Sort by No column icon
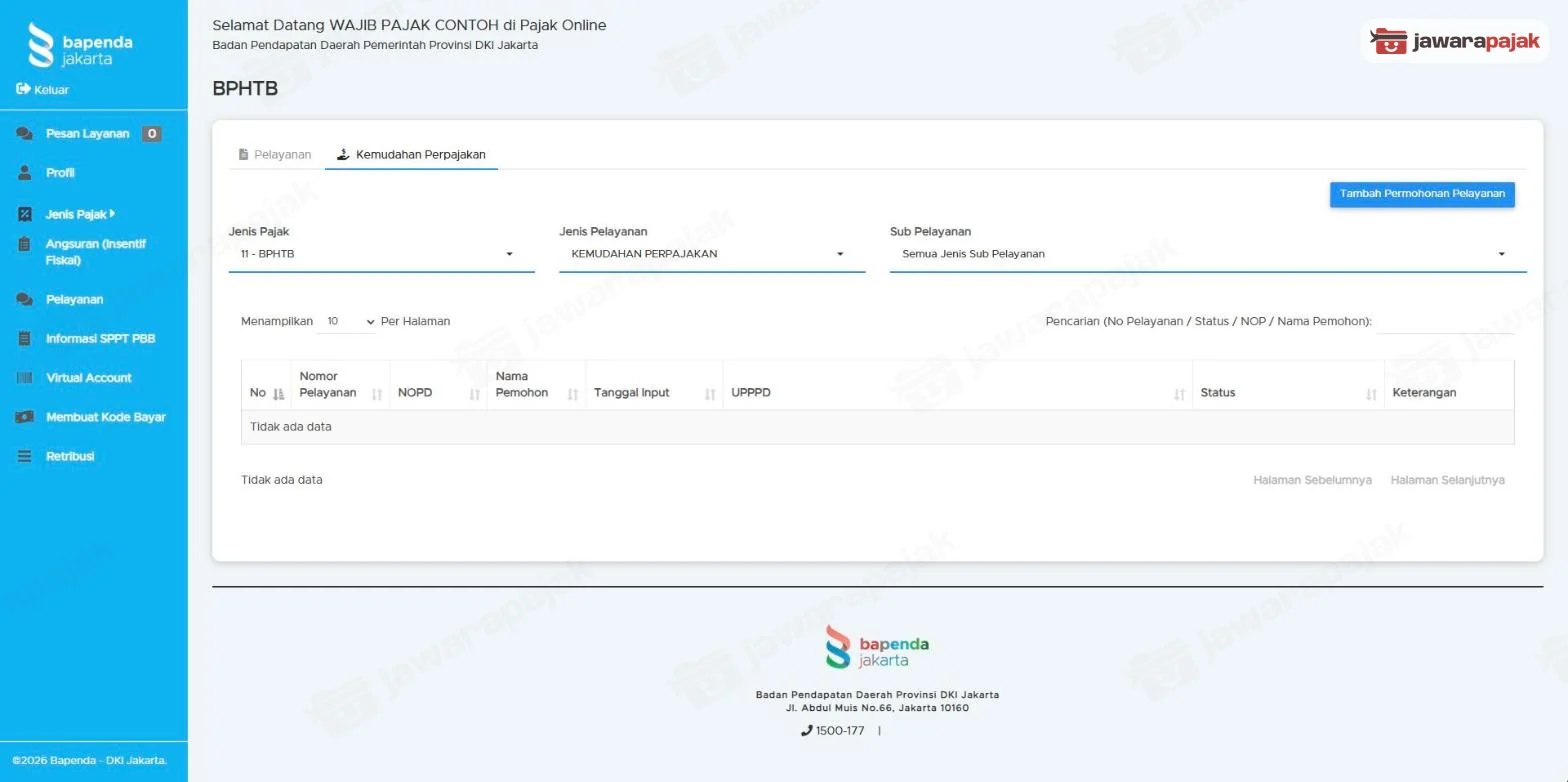The width and height of the screenshot is (1568, 782). click(x=279, y=394)
